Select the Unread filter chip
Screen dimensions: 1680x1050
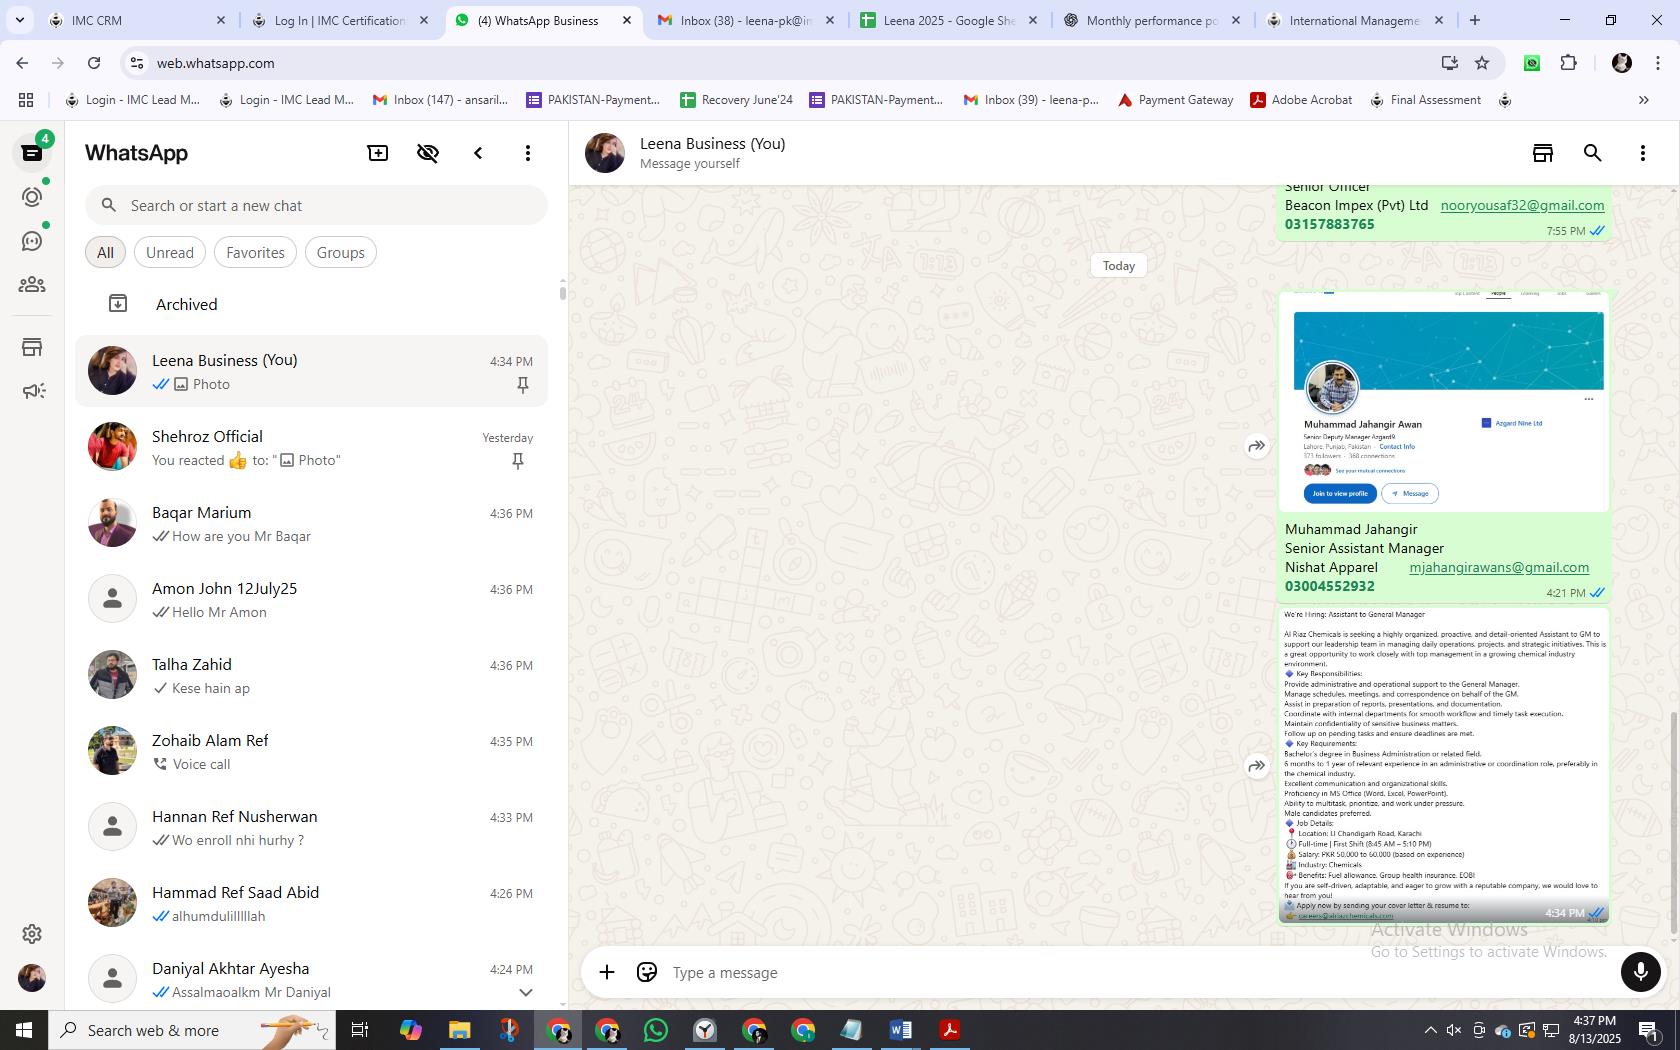point(170,252)
